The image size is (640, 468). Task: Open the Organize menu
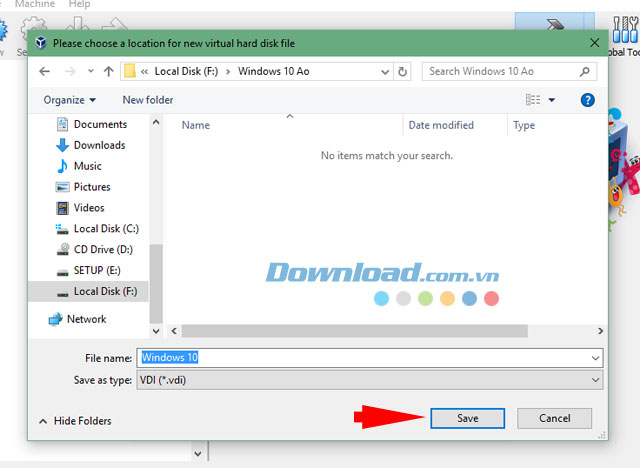pyautogui.click(x=69, y=100)
